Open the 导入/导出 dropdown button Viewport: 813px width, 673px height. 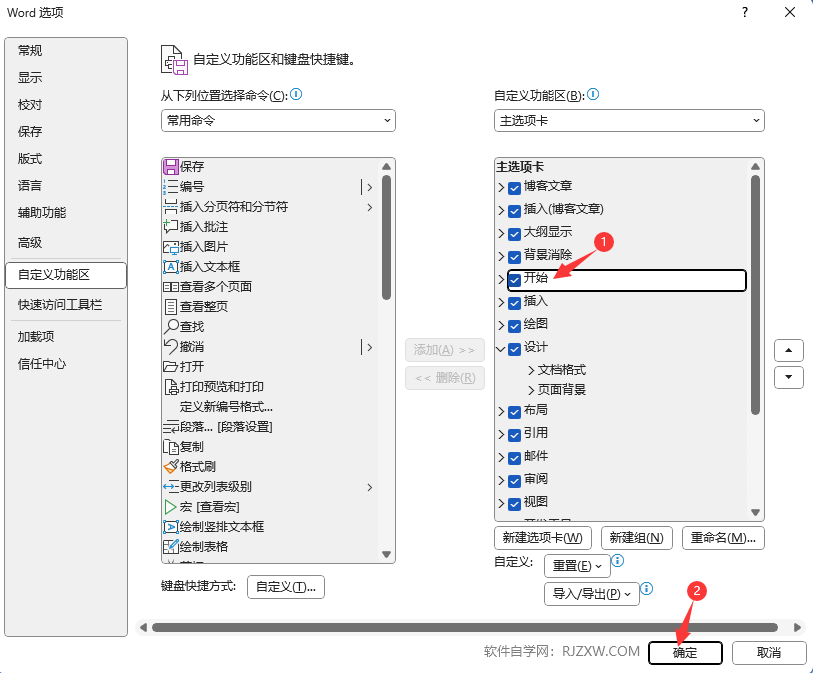pos(592,594)
